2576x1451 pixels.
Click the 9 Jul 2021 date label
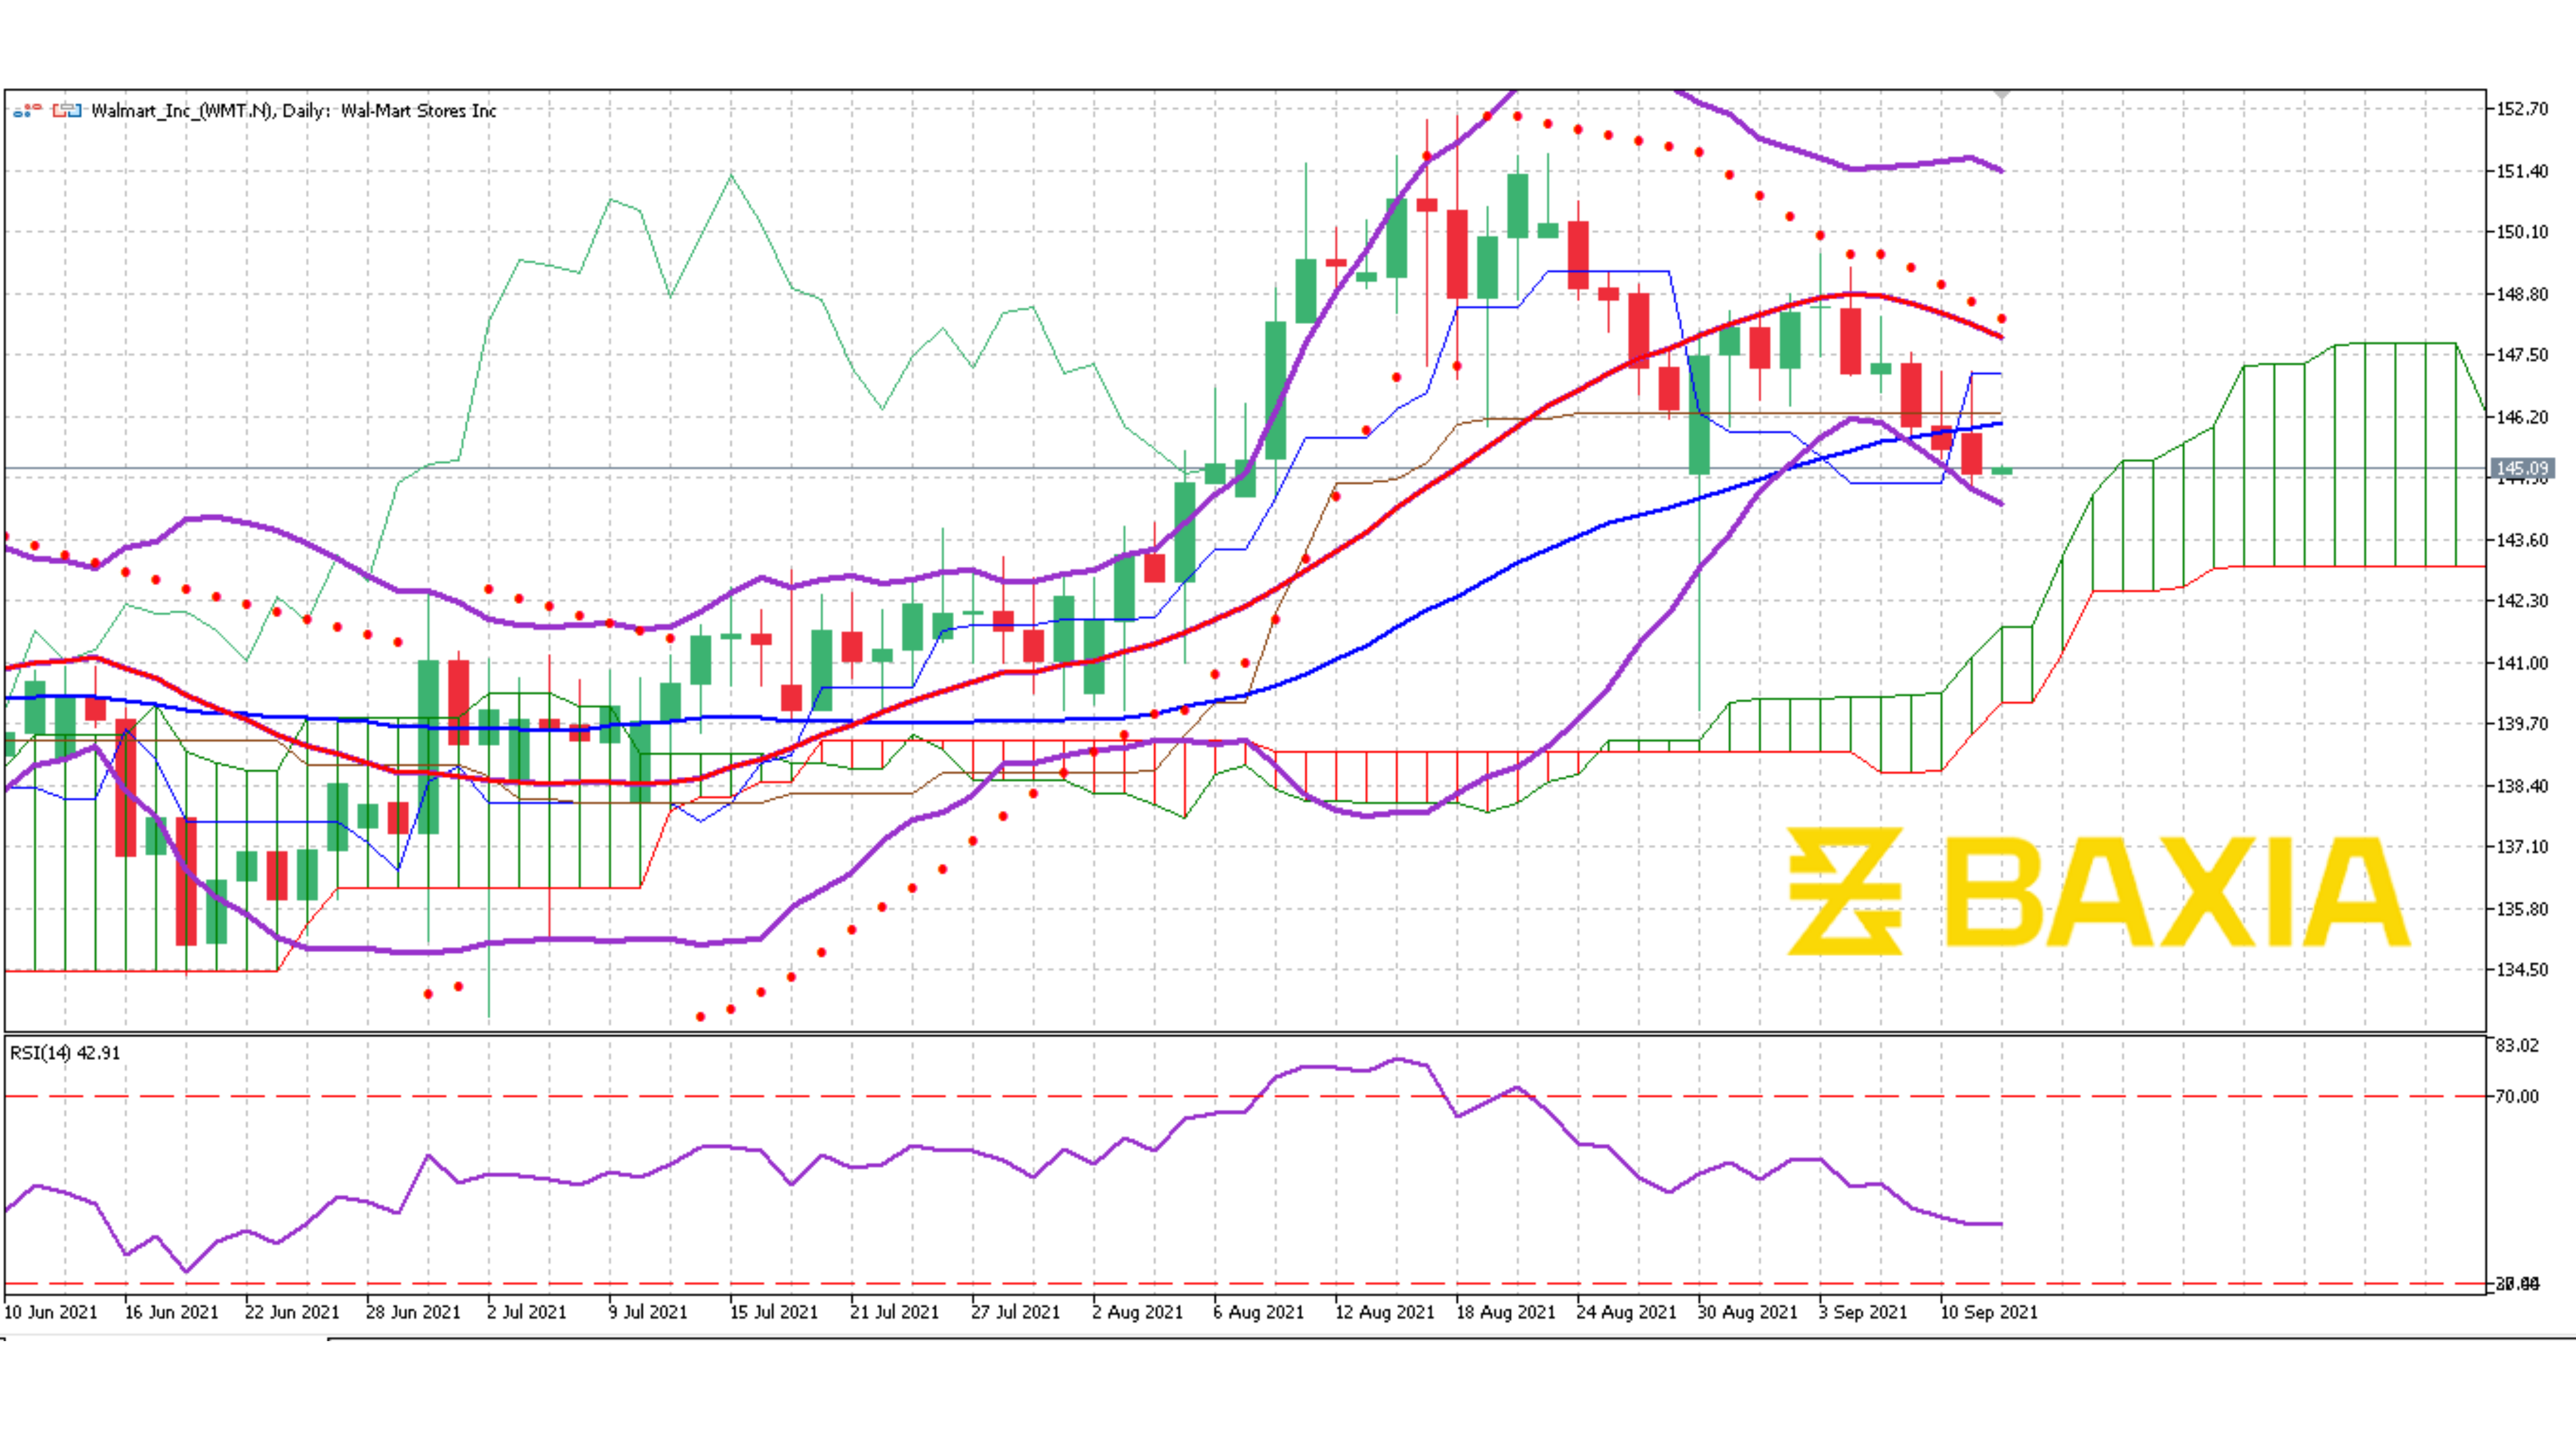click(x=648, y=1312)
